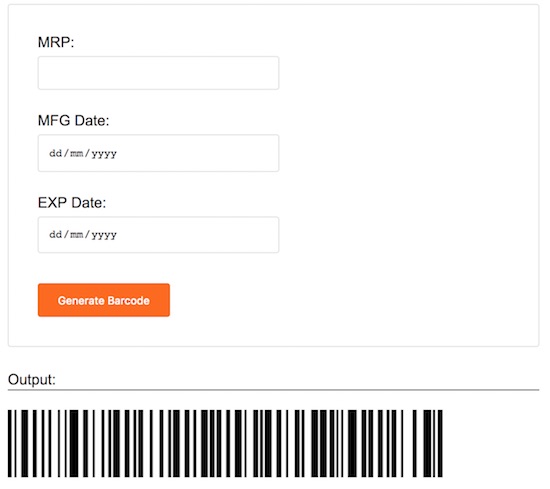The width and height of the screenshot is (550, 489).
Task: Select the yyyy segment of MFG Date
Action: pyautogui.click(x=104, y=154)
